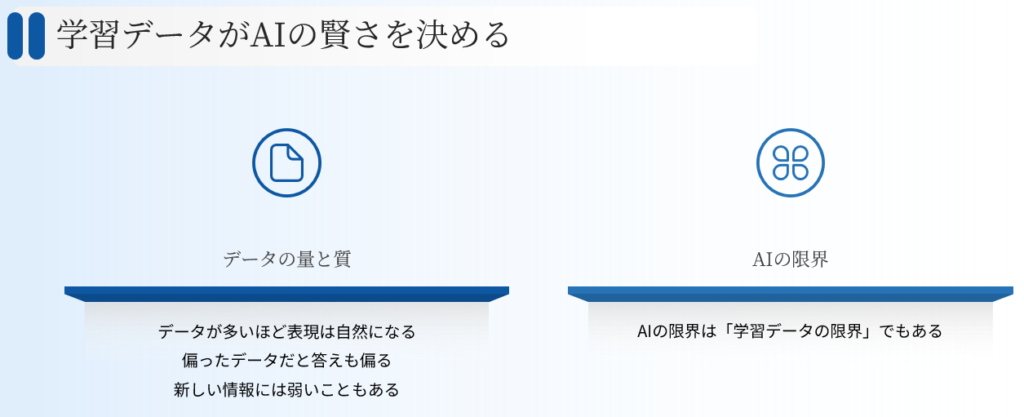Click the heading データの量と質

tap(287, 259)
